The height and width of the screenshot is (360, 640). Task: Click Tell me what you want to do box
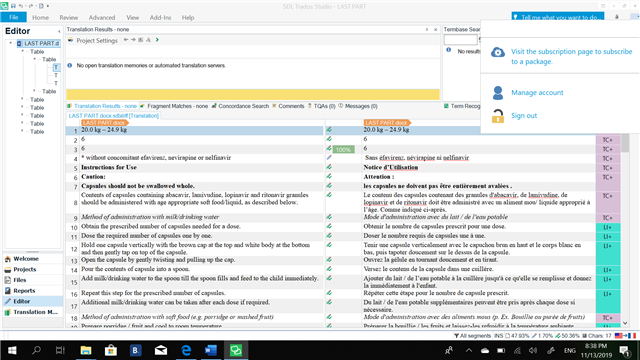[x=557, y=17]
